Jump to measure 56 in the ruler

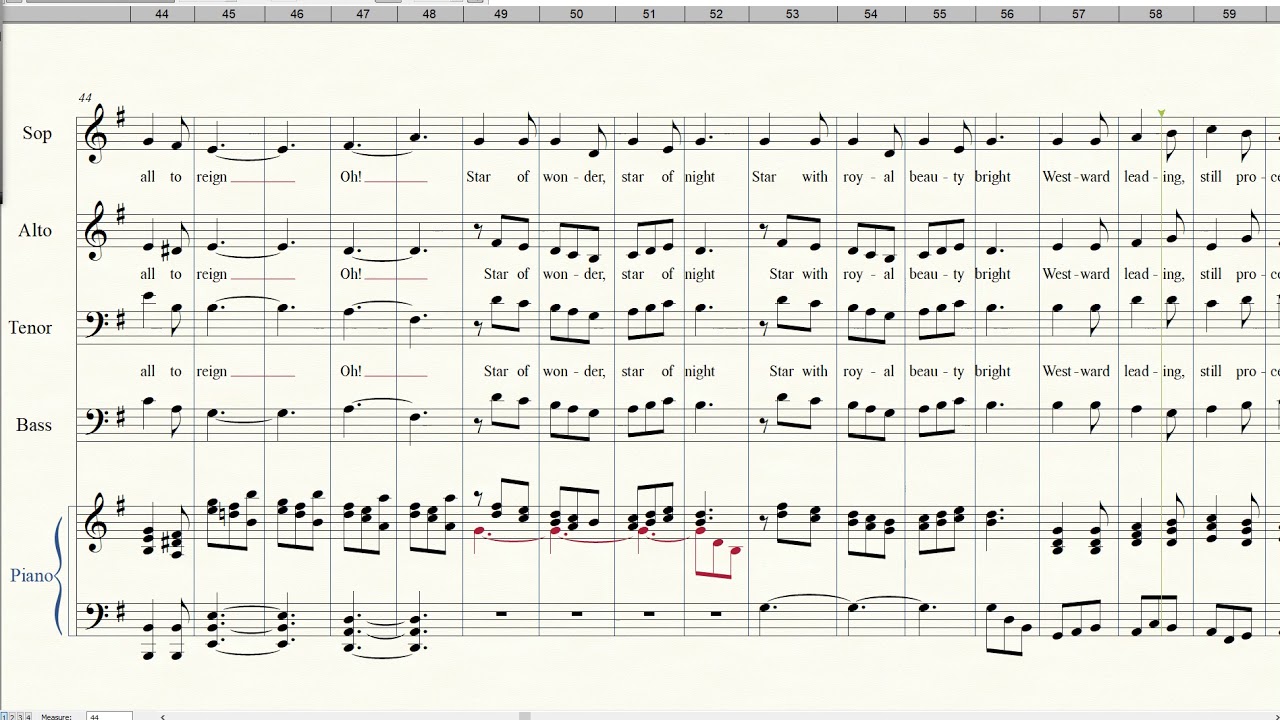[x=1007, y=14]
